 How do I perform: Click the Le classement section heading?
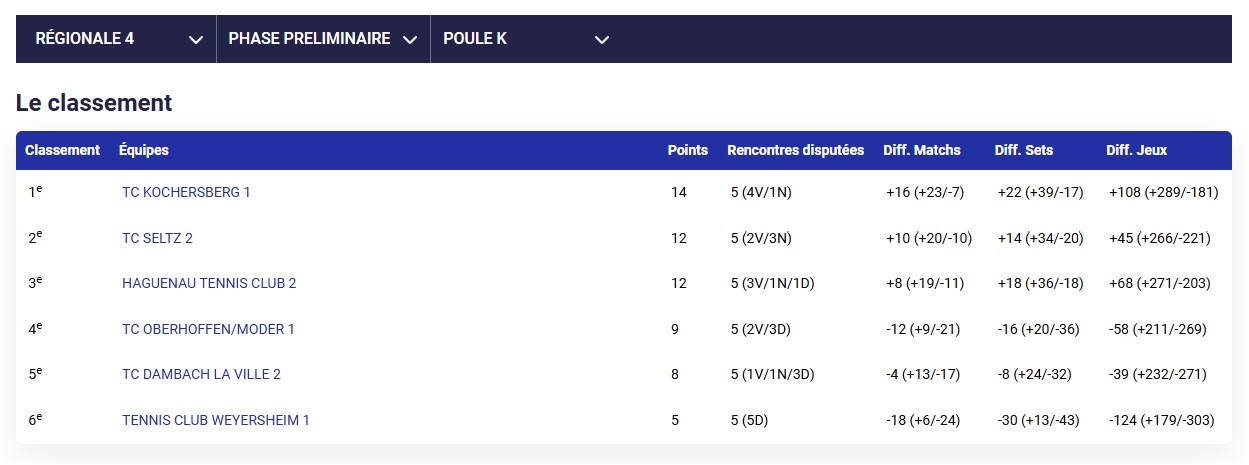(94, 102)
